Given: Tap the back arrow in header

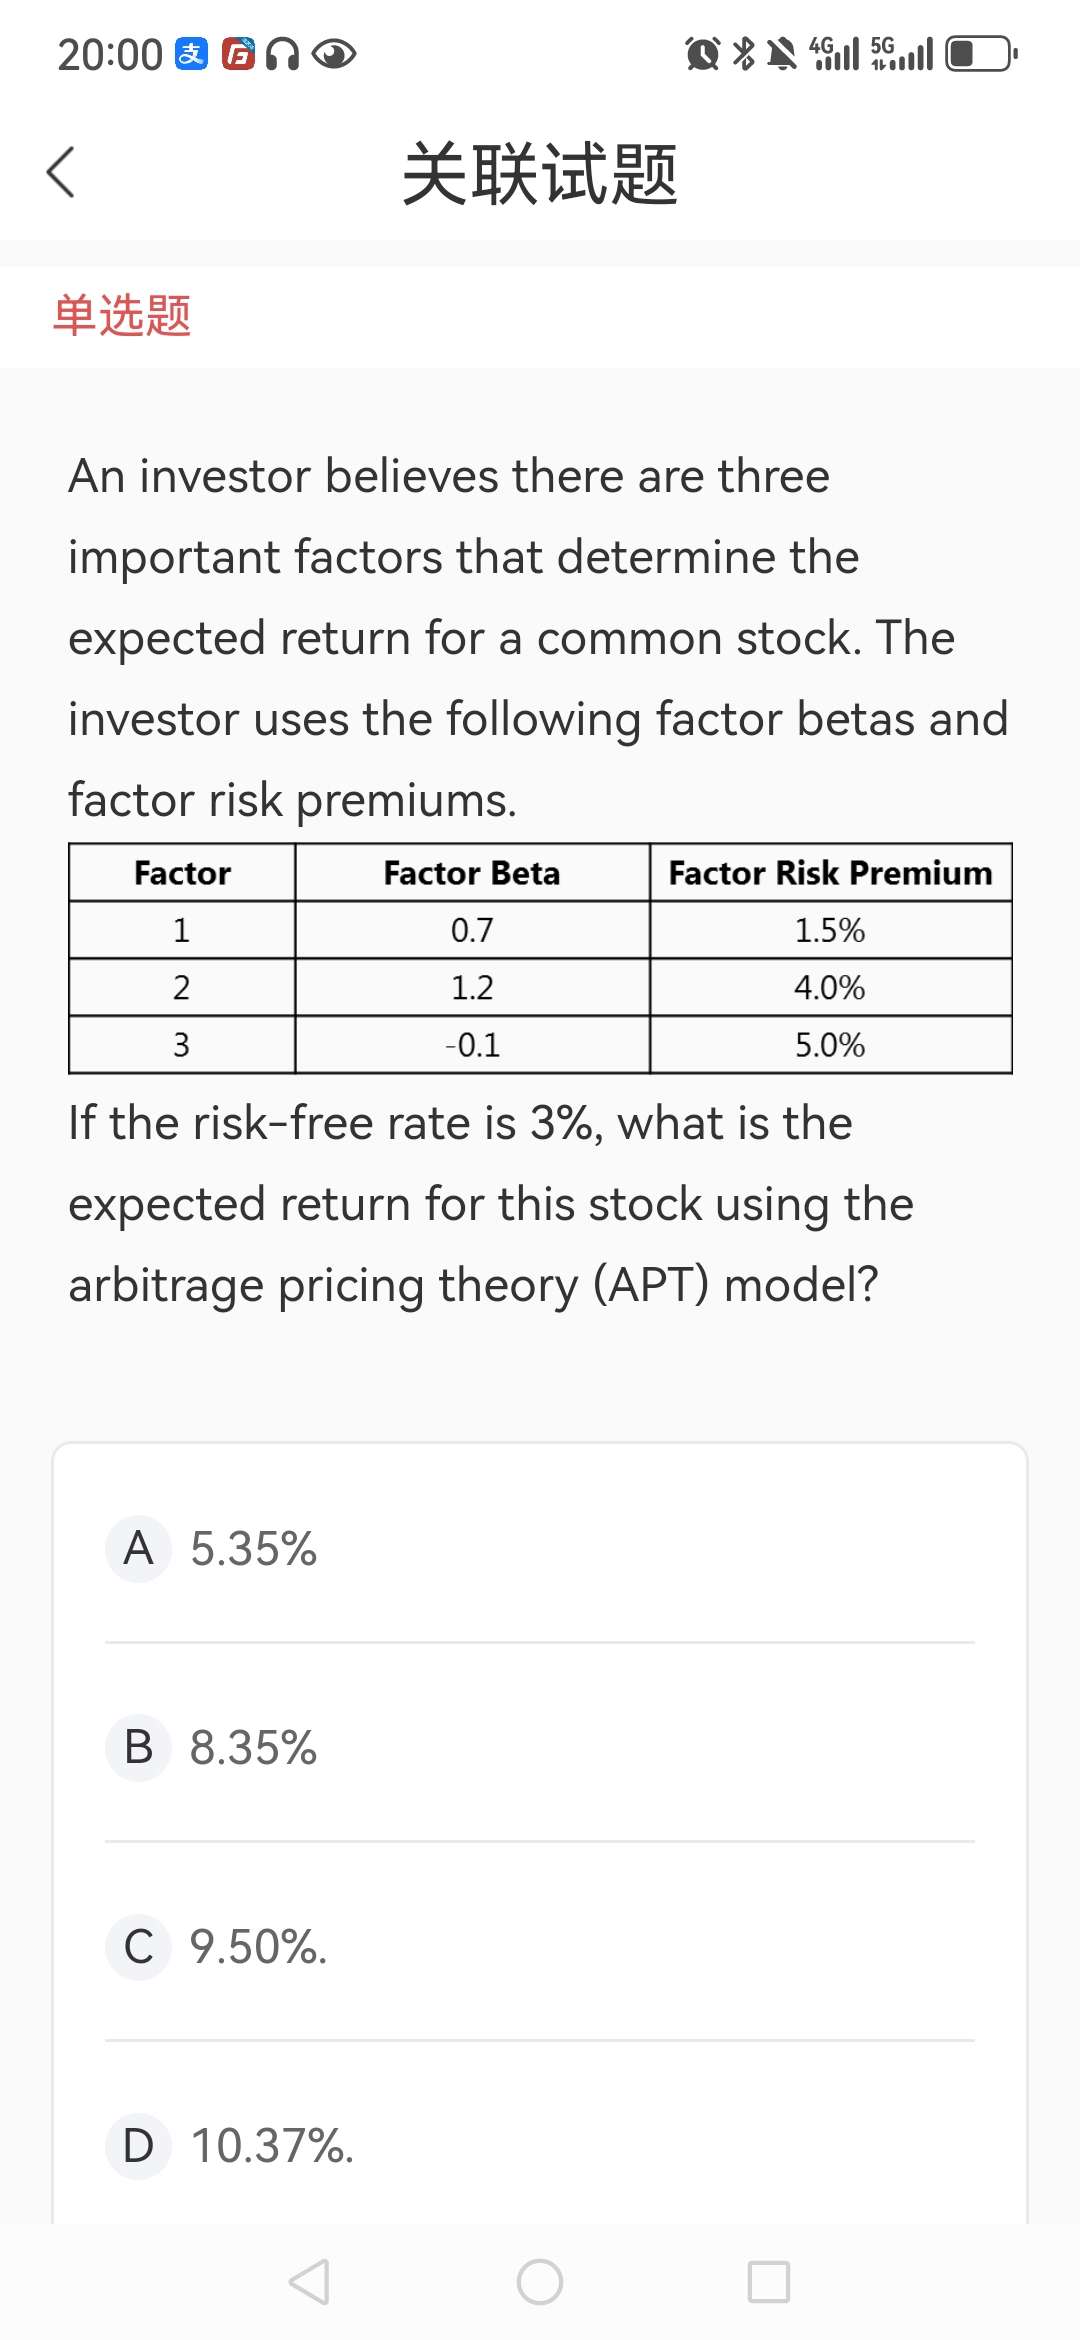Looking at the screenshot, I should point(61,172).
